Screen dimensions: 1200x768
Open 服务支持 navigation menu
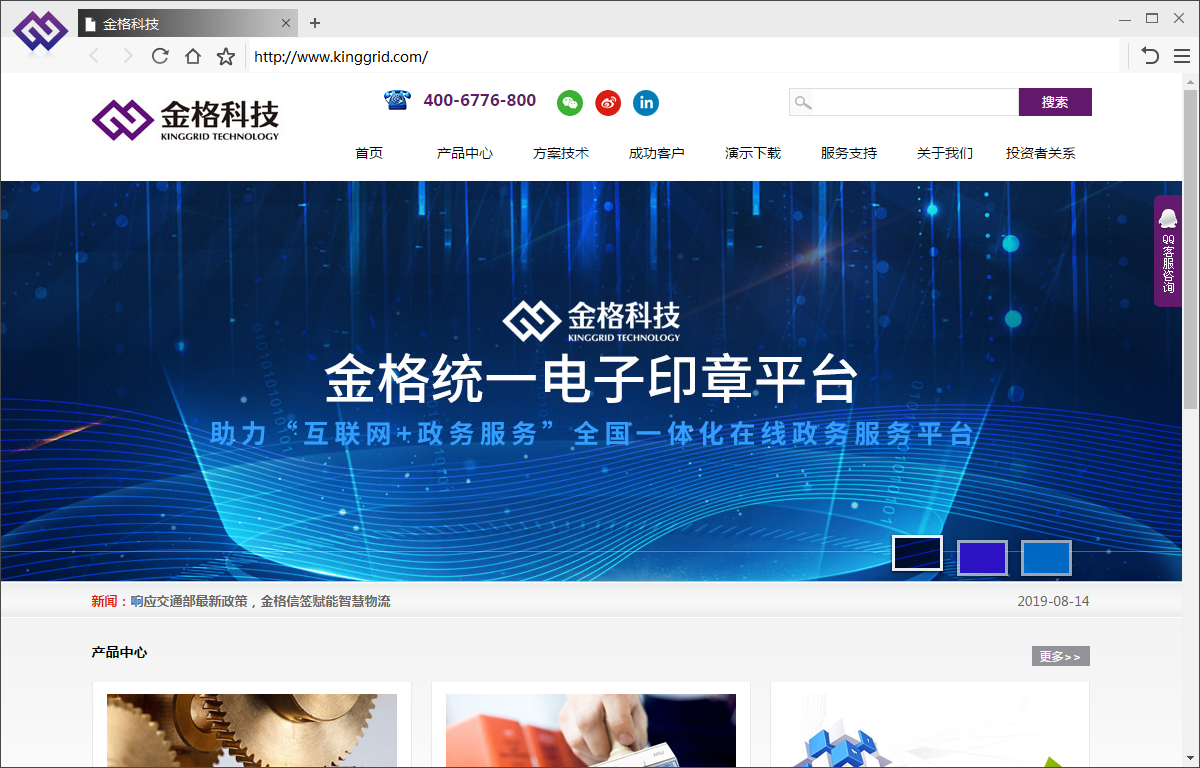[x=849, y=153]
